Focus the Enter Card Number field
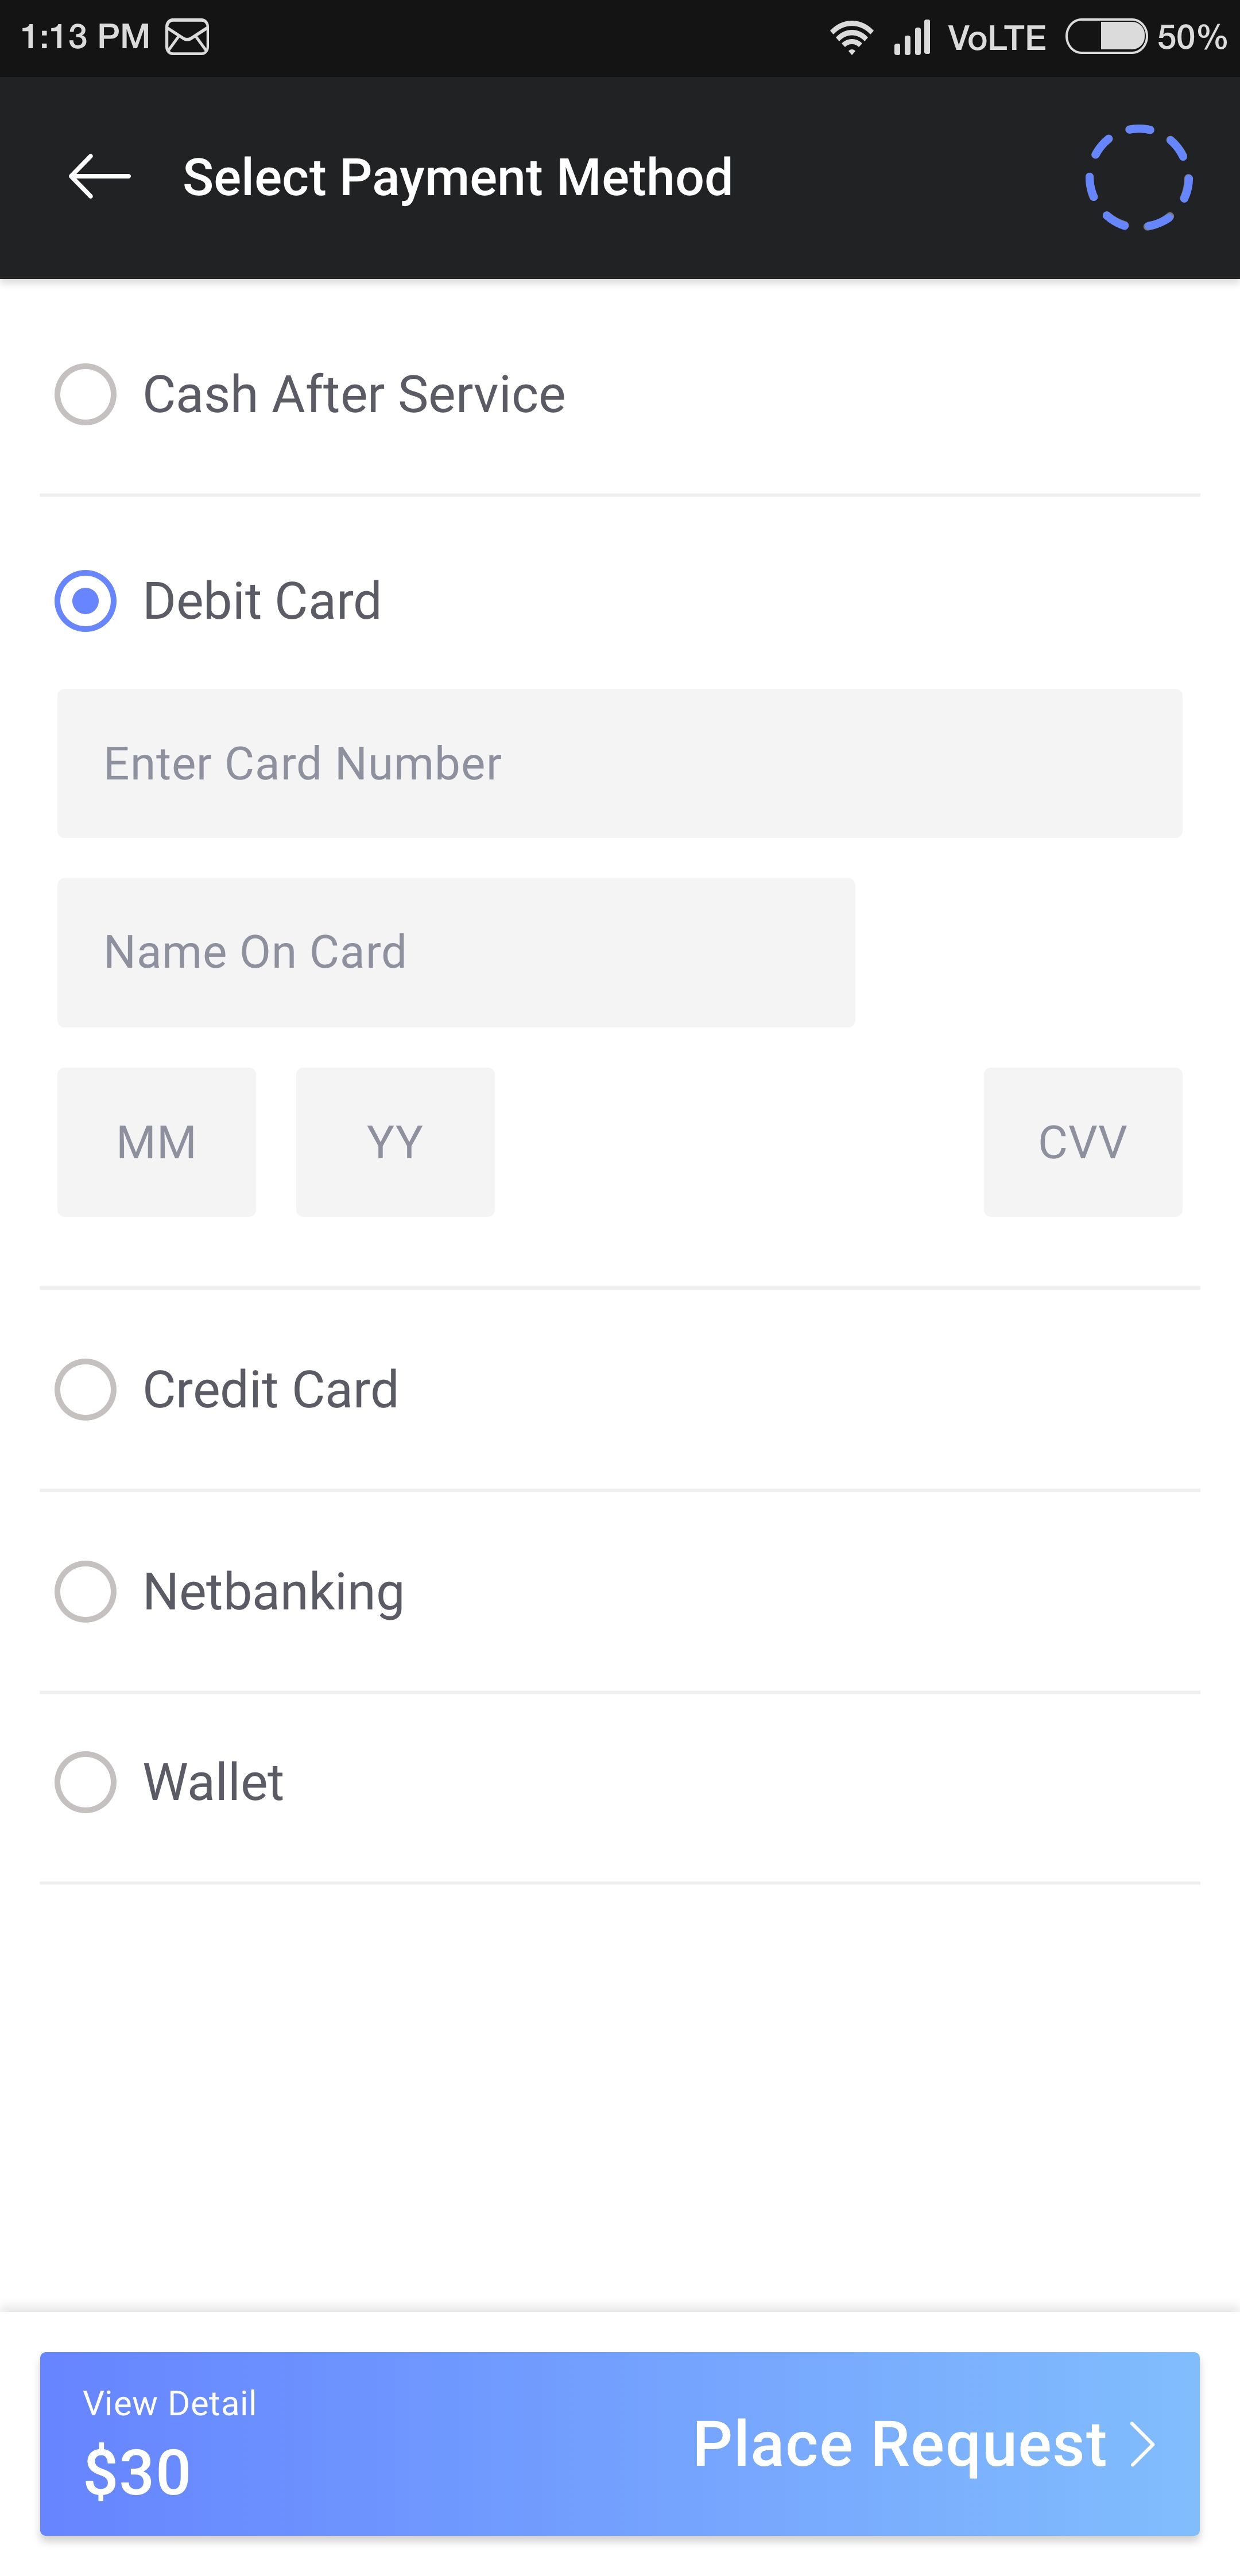Screen dimensions: 1240x2576 coord(619,763)
